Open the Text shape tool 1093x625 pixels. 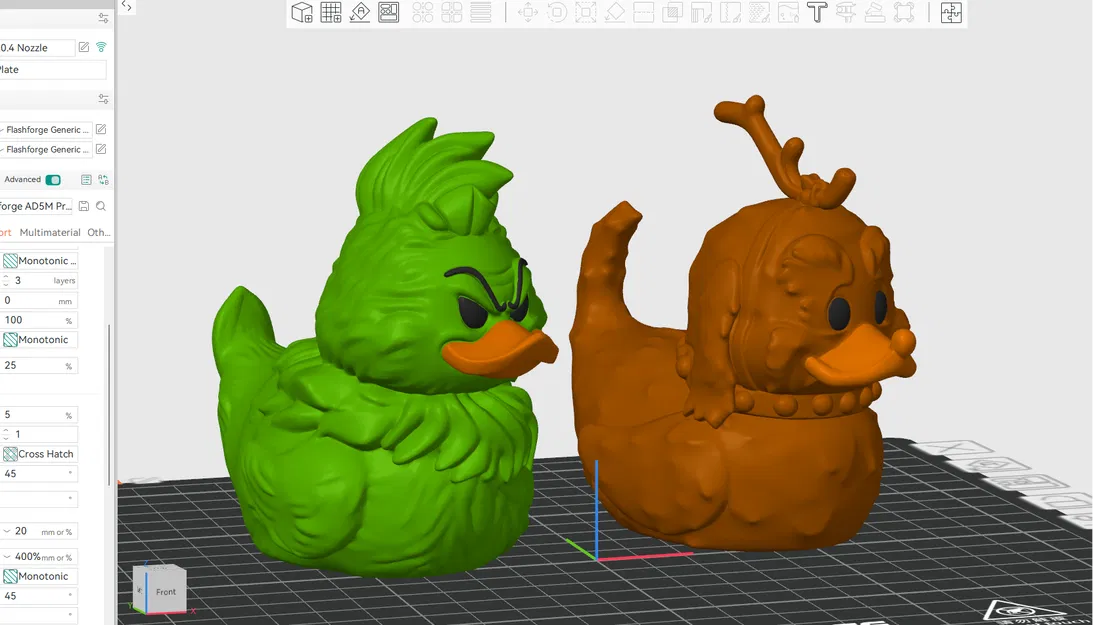pyautogui.click(x=816, y=12)
